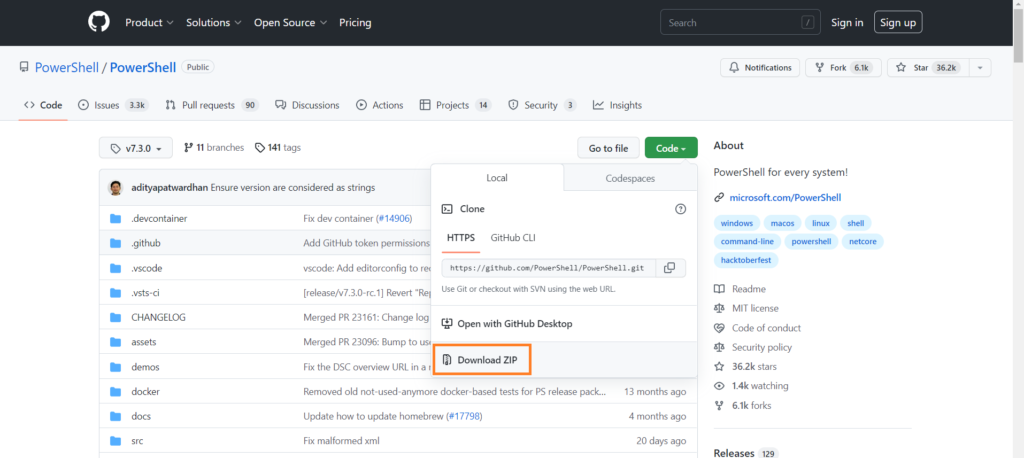Image resolution: width=1024 pixels, height=458 pixels.
Task: Select the clone URL text field
Action: (x=549, y=268)
